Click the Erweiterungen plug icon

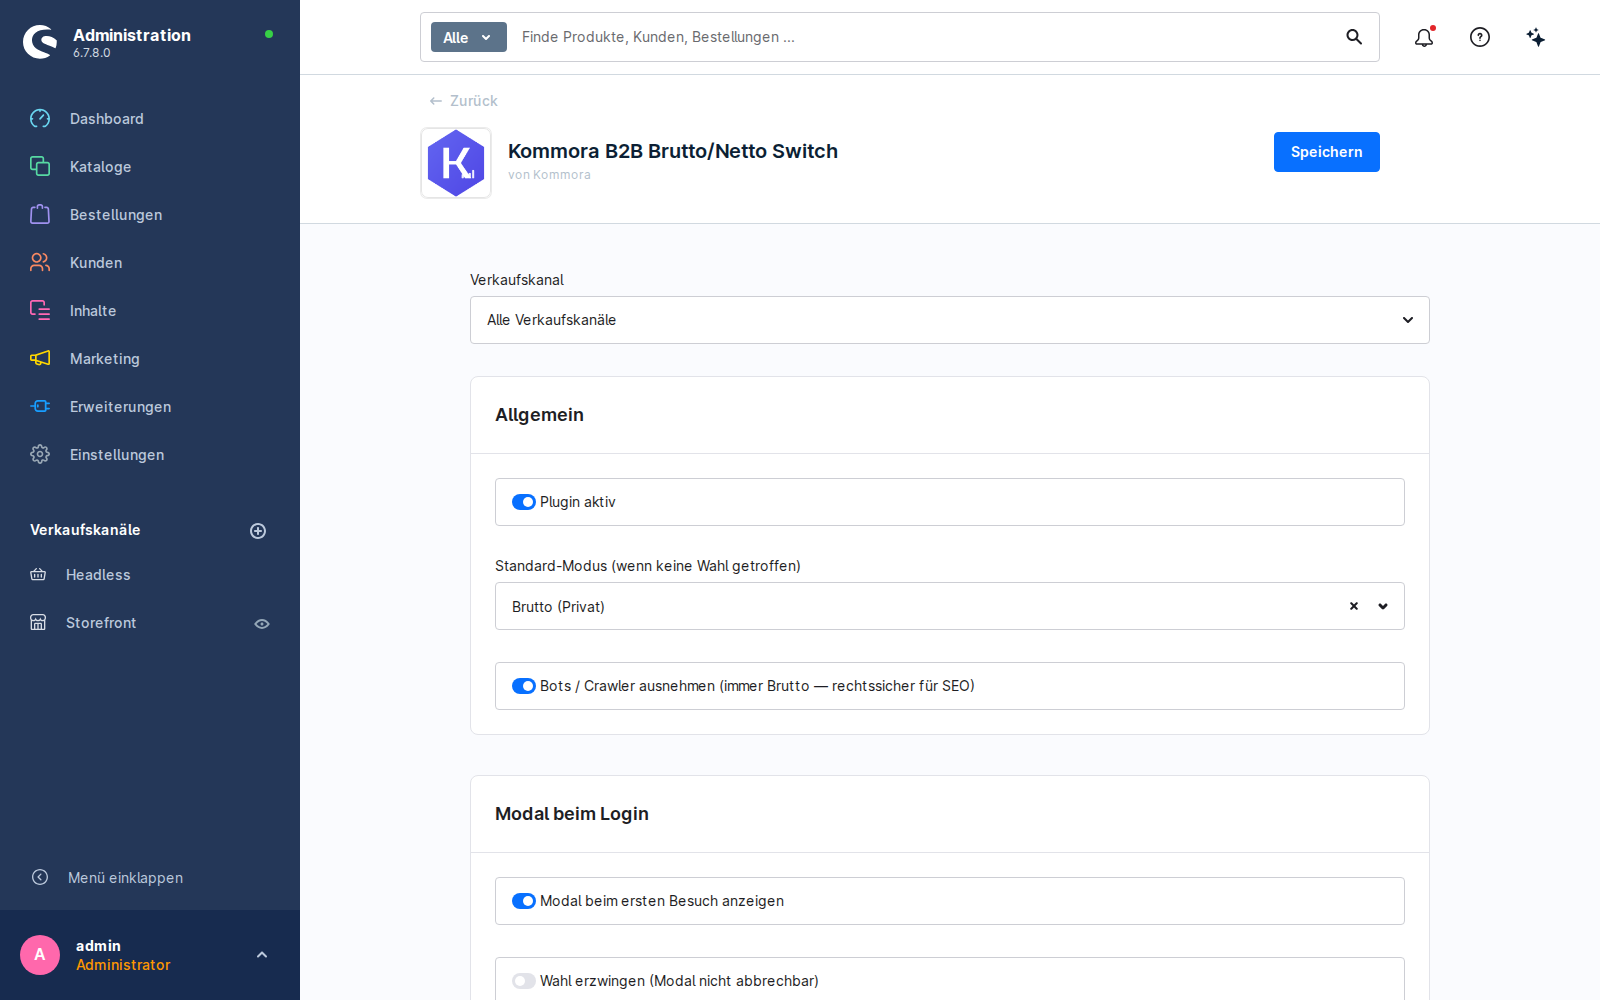tap(40, 407)
